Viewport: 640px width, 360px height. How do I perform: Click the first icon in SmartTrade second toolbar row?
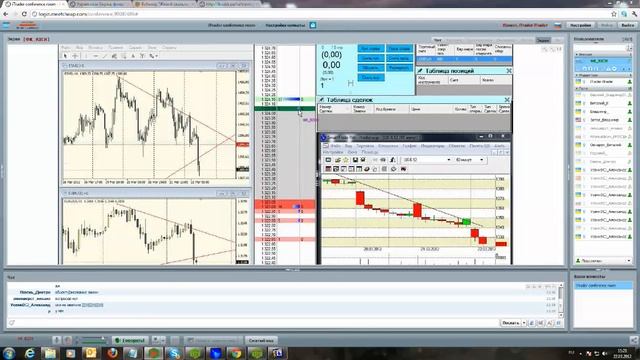pos(328,169)
